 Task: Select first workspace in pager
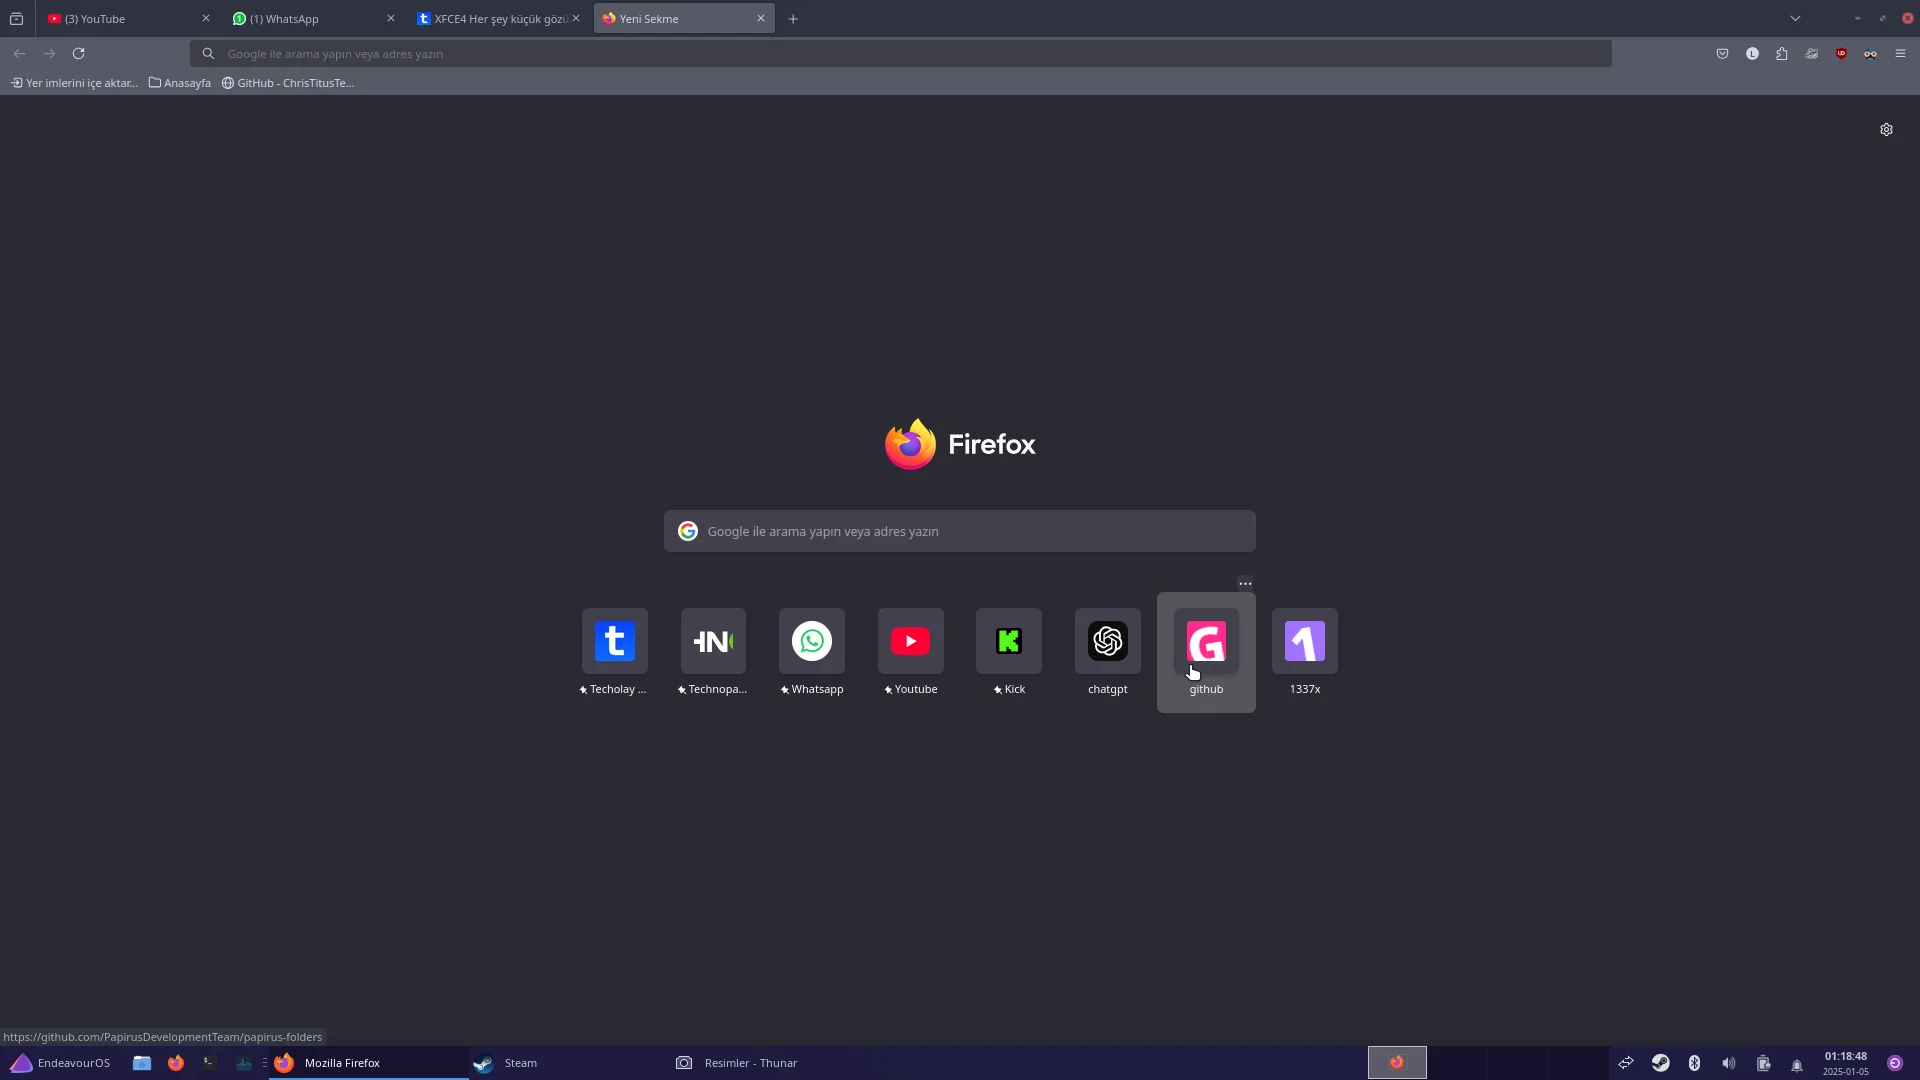point(1397,1063)
